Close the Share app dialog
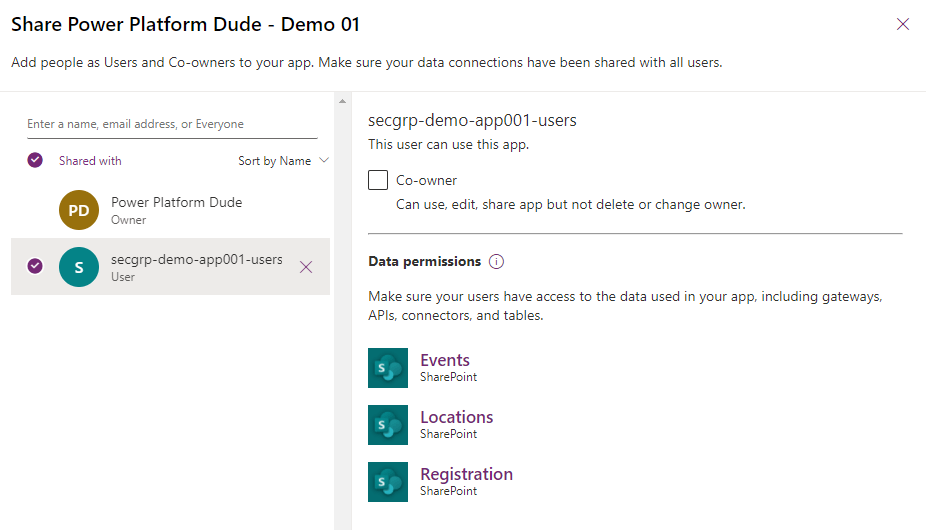Image resolution: width=926 pixels, height=530 pixels. point(902,24)
